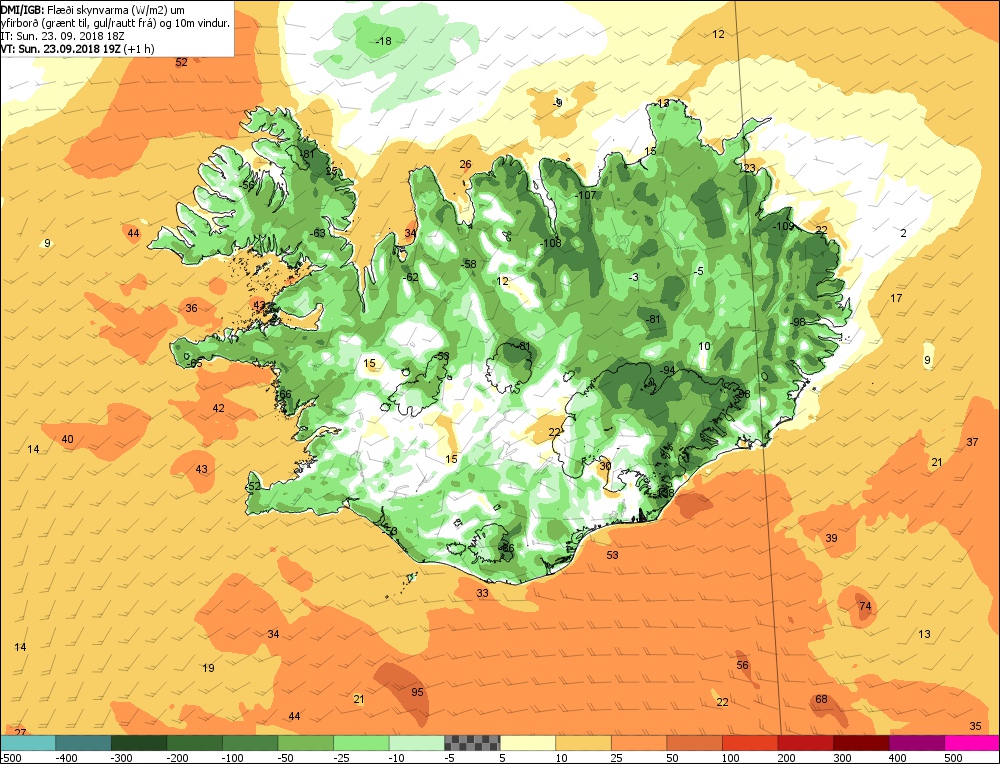Click the '-65' value on the Snæfellsnes peninsula
The image size is (1000, 764).
click(195, 363)
